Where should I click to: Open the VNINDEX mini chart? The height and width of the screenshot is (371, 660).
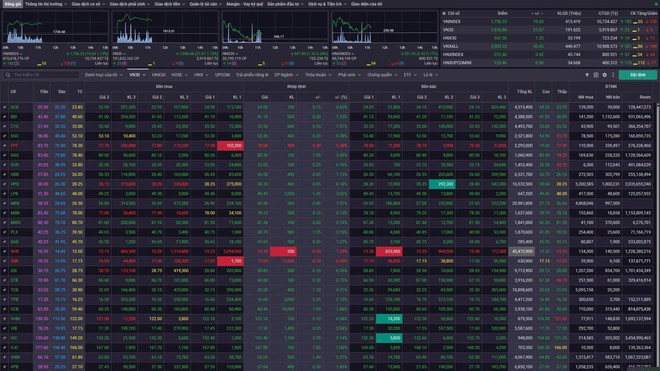tap(55, 28)
